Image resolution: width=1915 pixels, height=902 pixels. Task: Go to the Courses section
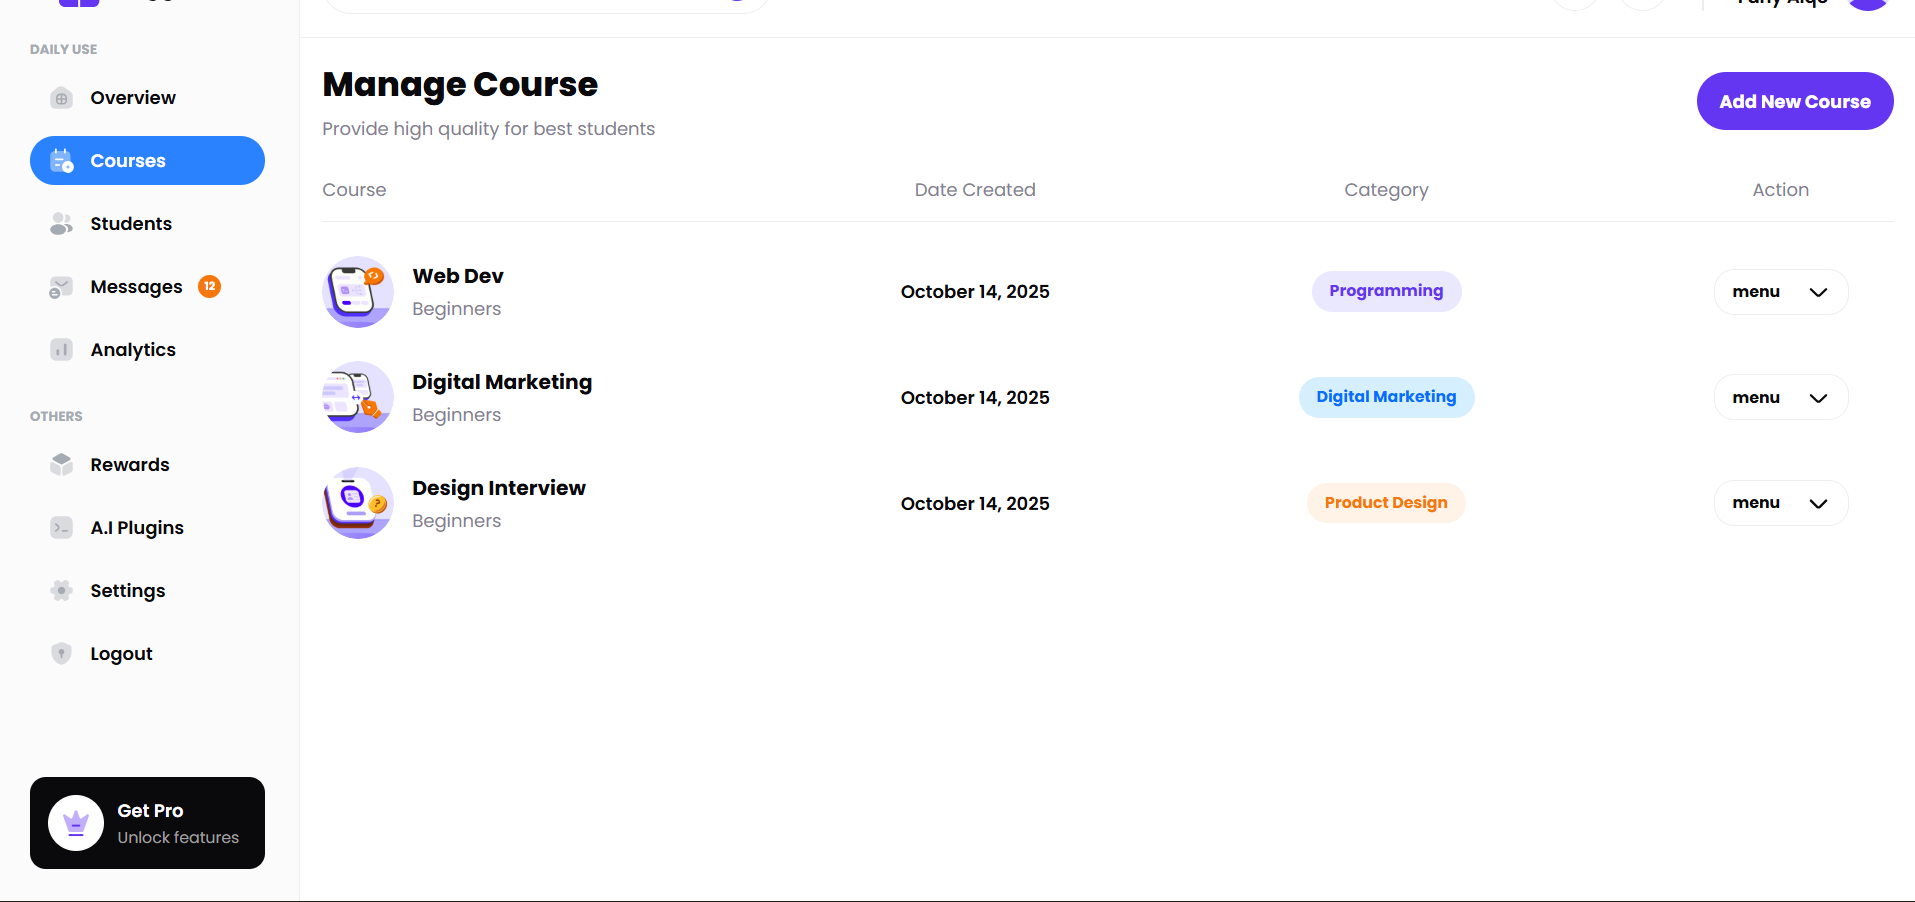click(147, 161)
